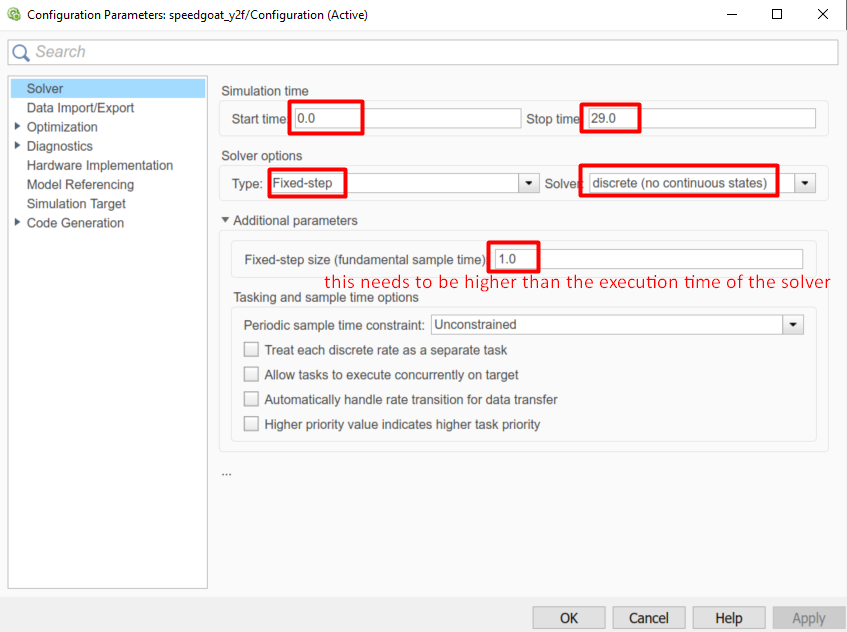
Task: Select Data Import/Export in the sidebar
Action: [x=80, y=108]
